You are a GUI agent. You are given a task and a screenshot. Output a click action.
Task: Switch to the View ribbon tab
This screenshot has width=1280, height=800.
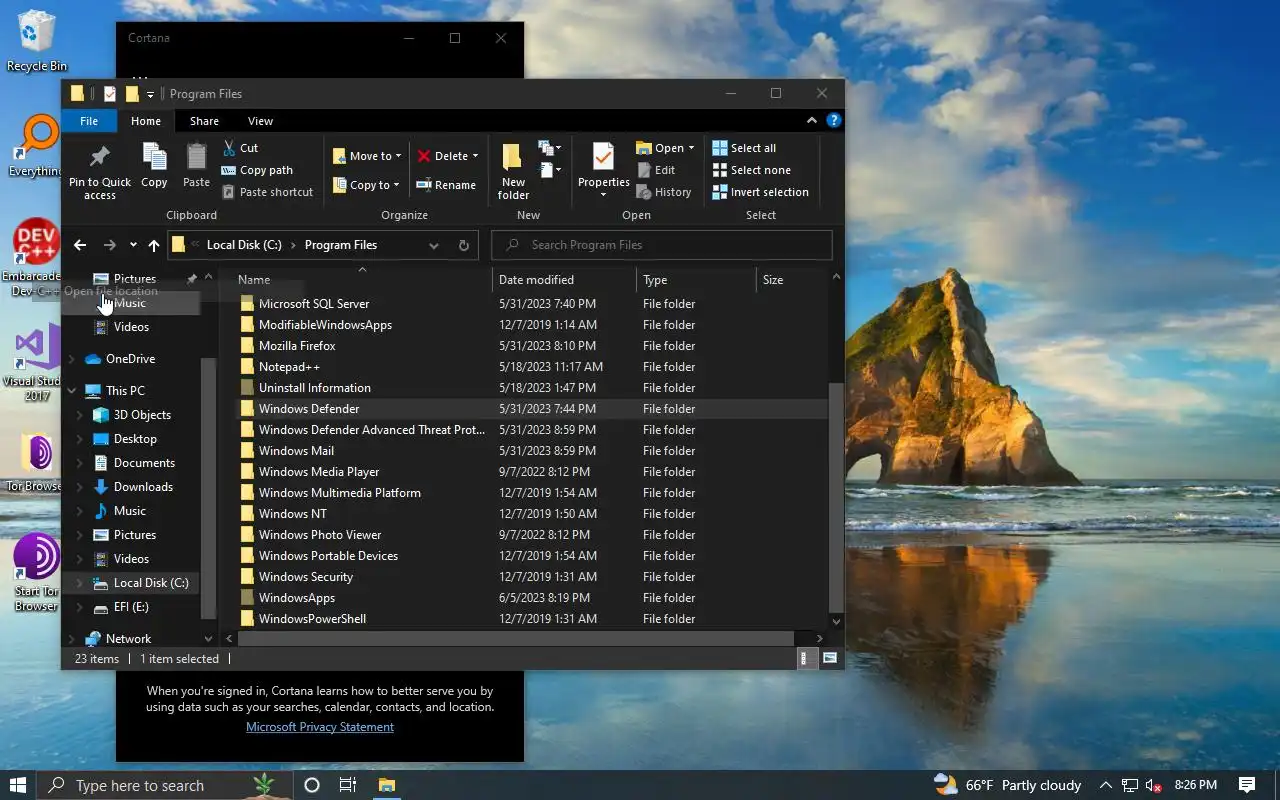[260, 121]
